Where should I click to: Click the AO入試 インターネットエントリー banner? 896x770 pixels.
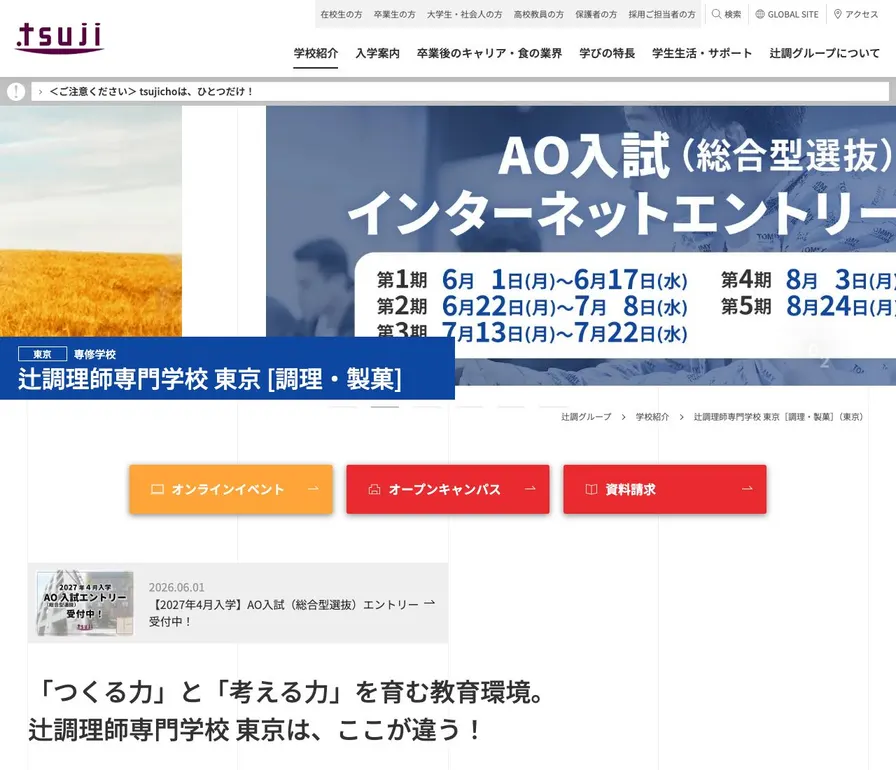point(581,246)
